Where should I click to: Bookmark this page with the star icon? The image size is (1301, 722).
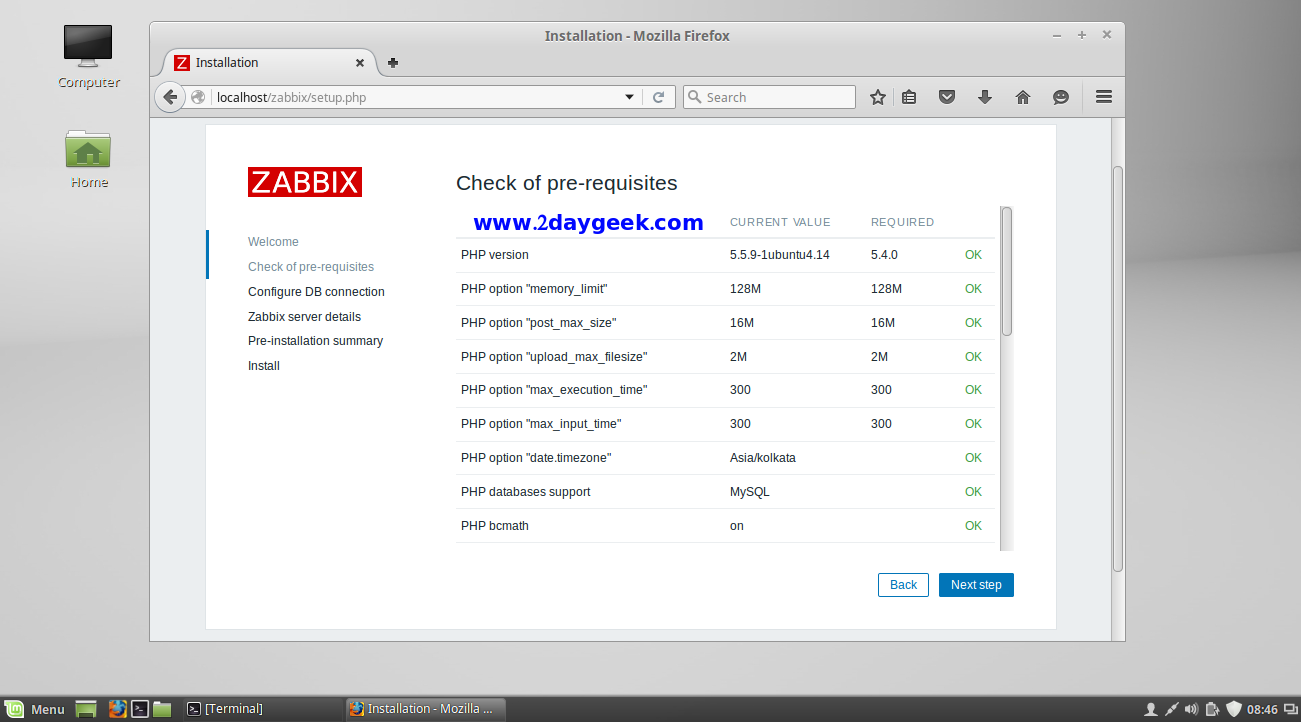pyautogui.click(x=878, y=97)
